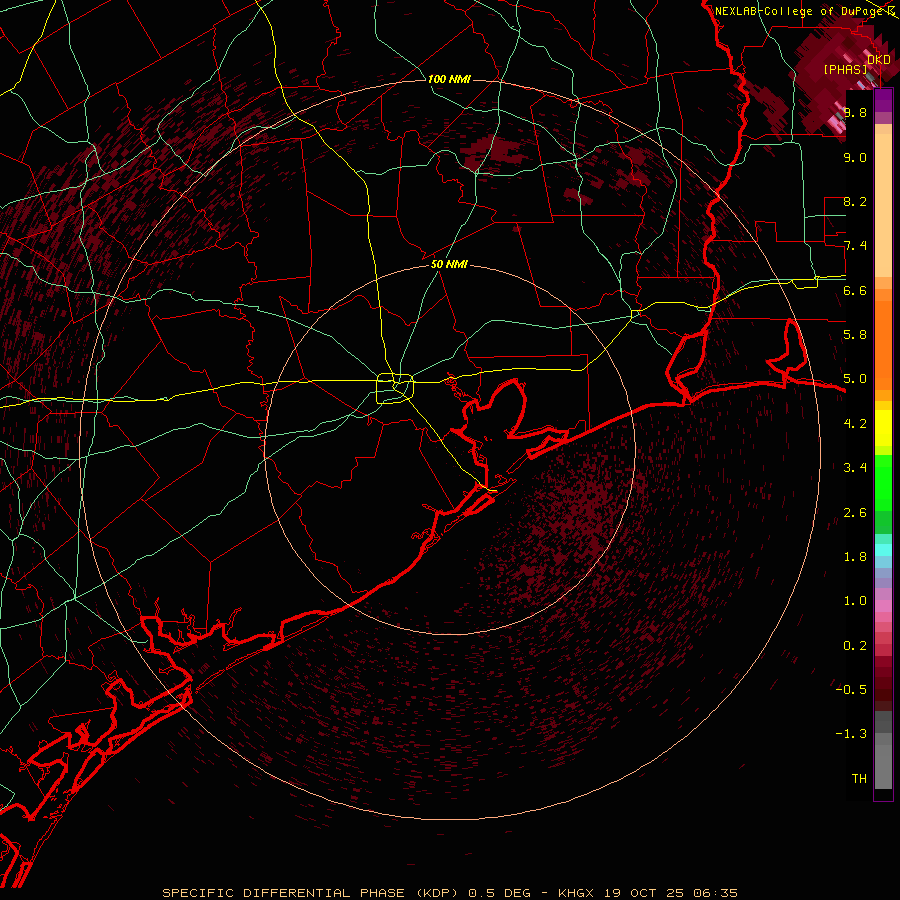This screenshot has height=900, width=900.
Task: Pick the gray TH segment of the color bar
Action: coord(883,766)
